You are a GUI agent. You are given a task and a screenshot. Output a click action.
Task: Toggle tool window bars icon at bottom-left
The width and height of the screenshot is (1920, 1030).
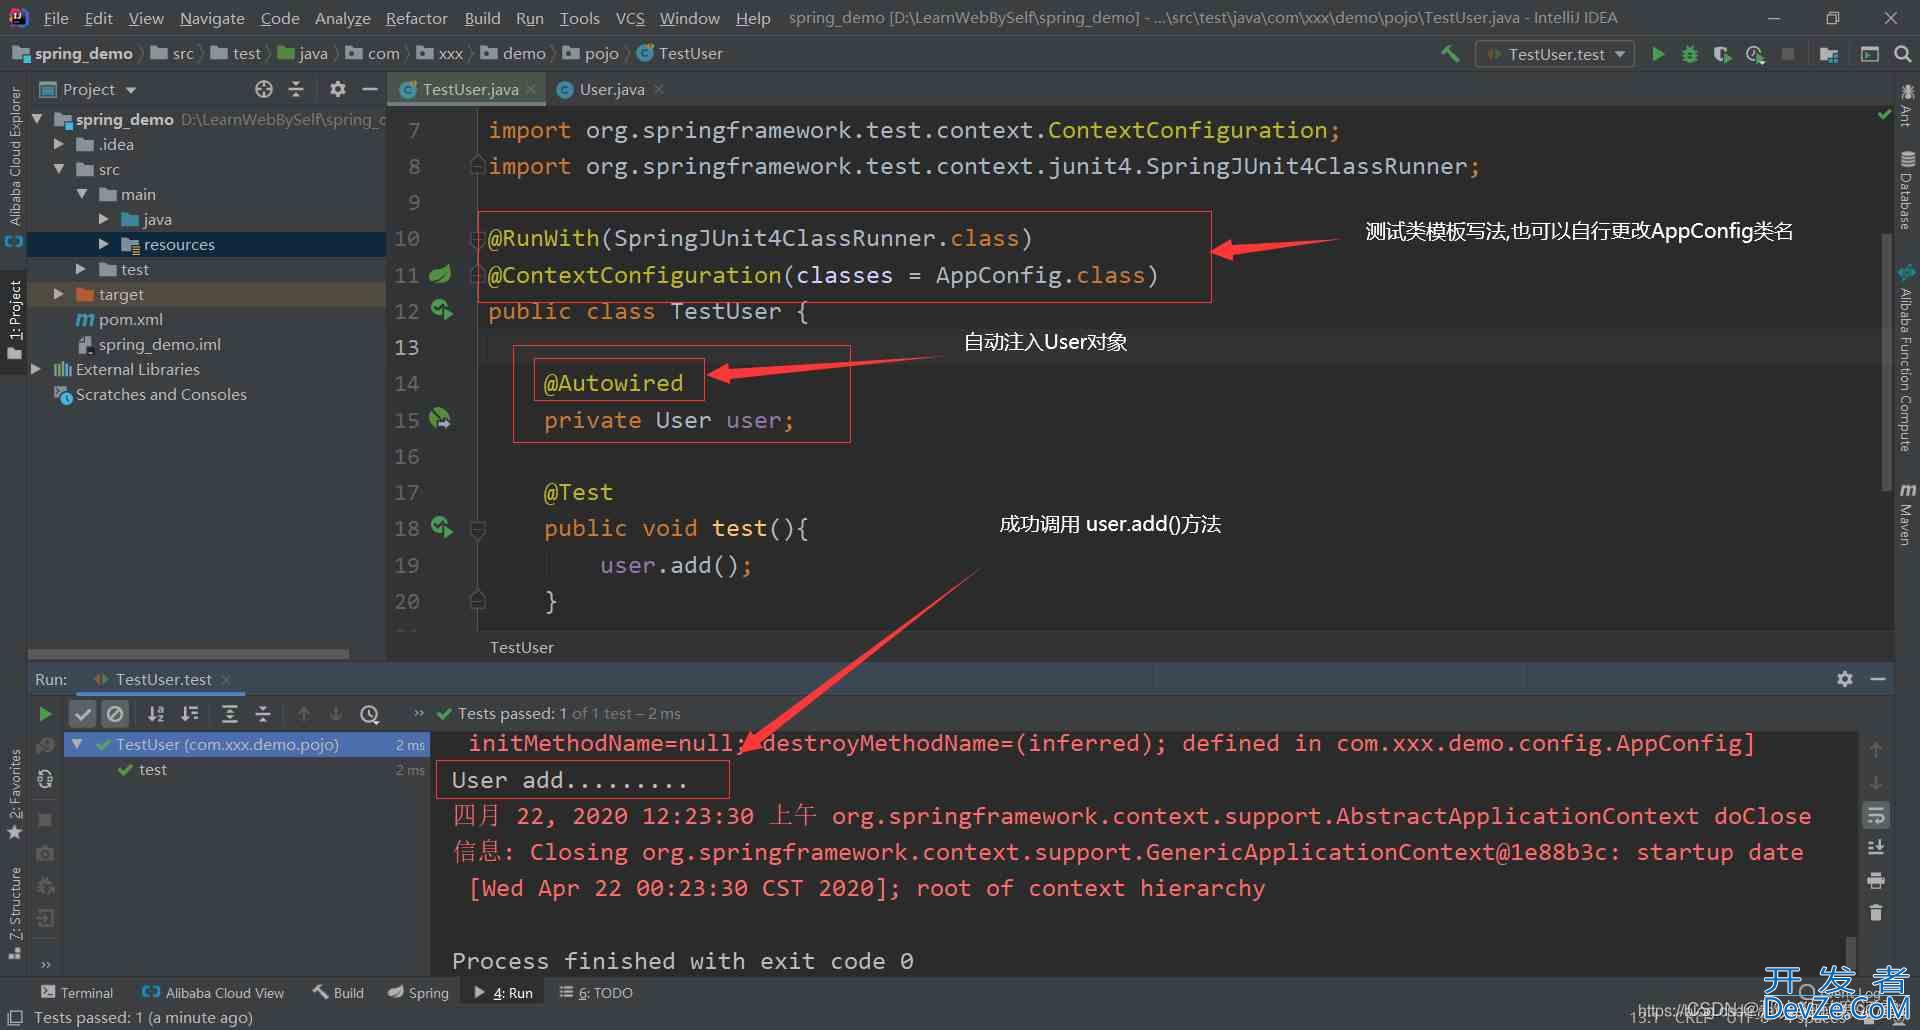15,1017
